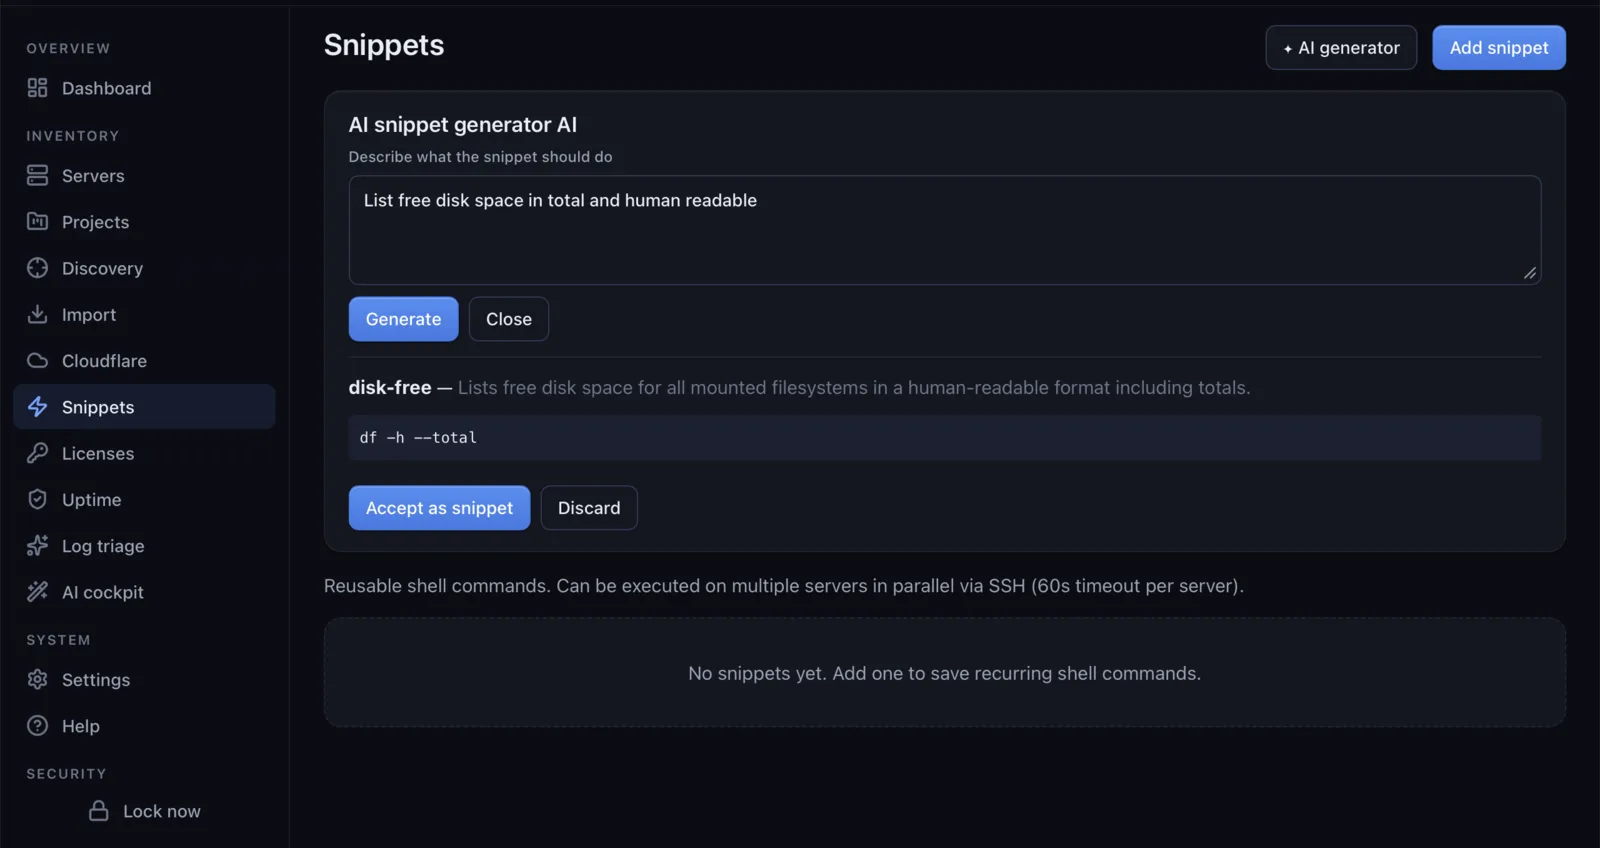Click the Settings gear icon
1600x848 pixels.
point(37,679)
